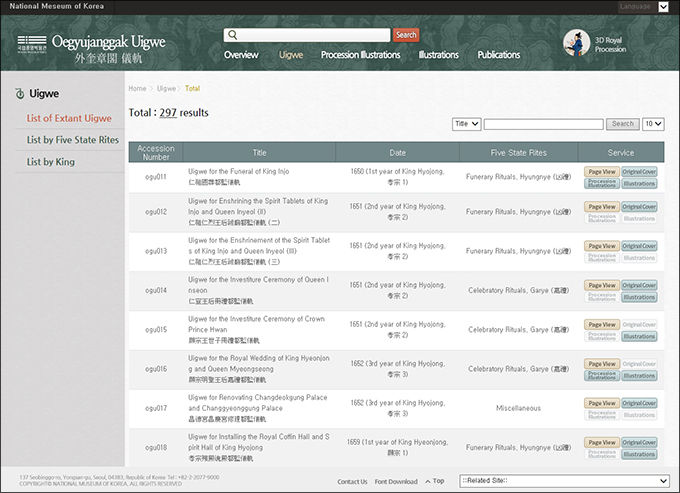680x493 pixels.
Task: Click Original Cover for ogu013
Action: coord(639,246)
